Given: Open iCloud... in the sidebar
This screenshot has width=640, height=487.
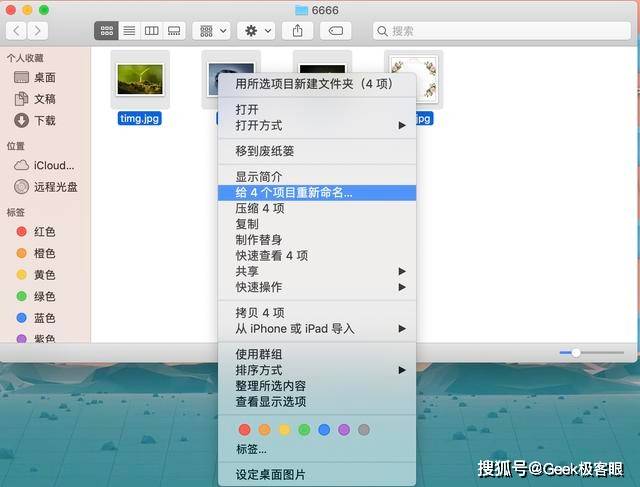Looking at the screenshot, I should click(45, 165).
